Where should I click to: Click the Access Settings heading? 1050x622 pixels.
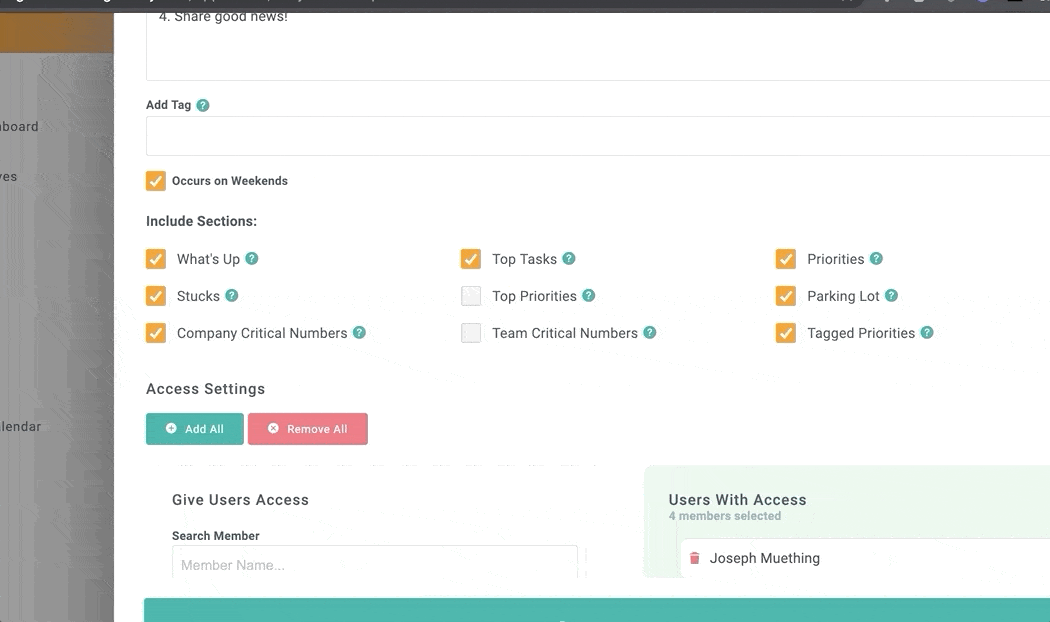pyautogui.click(x=206, y=389)
